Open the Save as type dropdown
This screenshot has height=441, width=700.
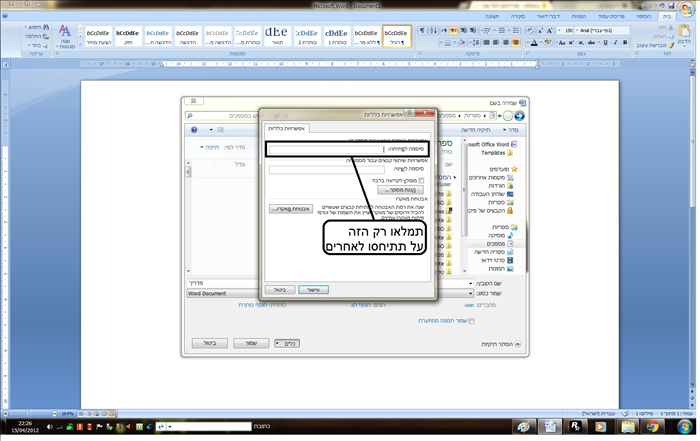coord(471,293)
